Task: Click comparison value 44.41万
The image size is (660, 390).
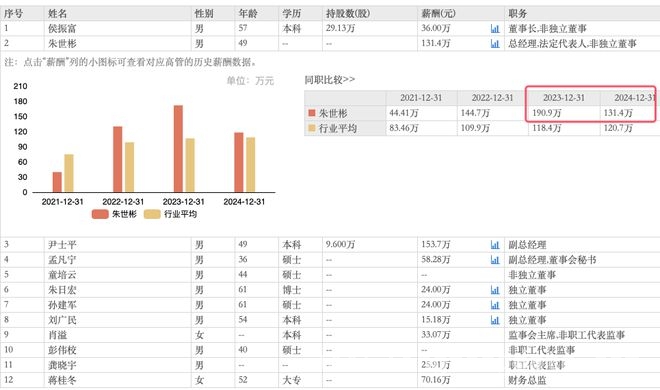Action: pos(404,113)
